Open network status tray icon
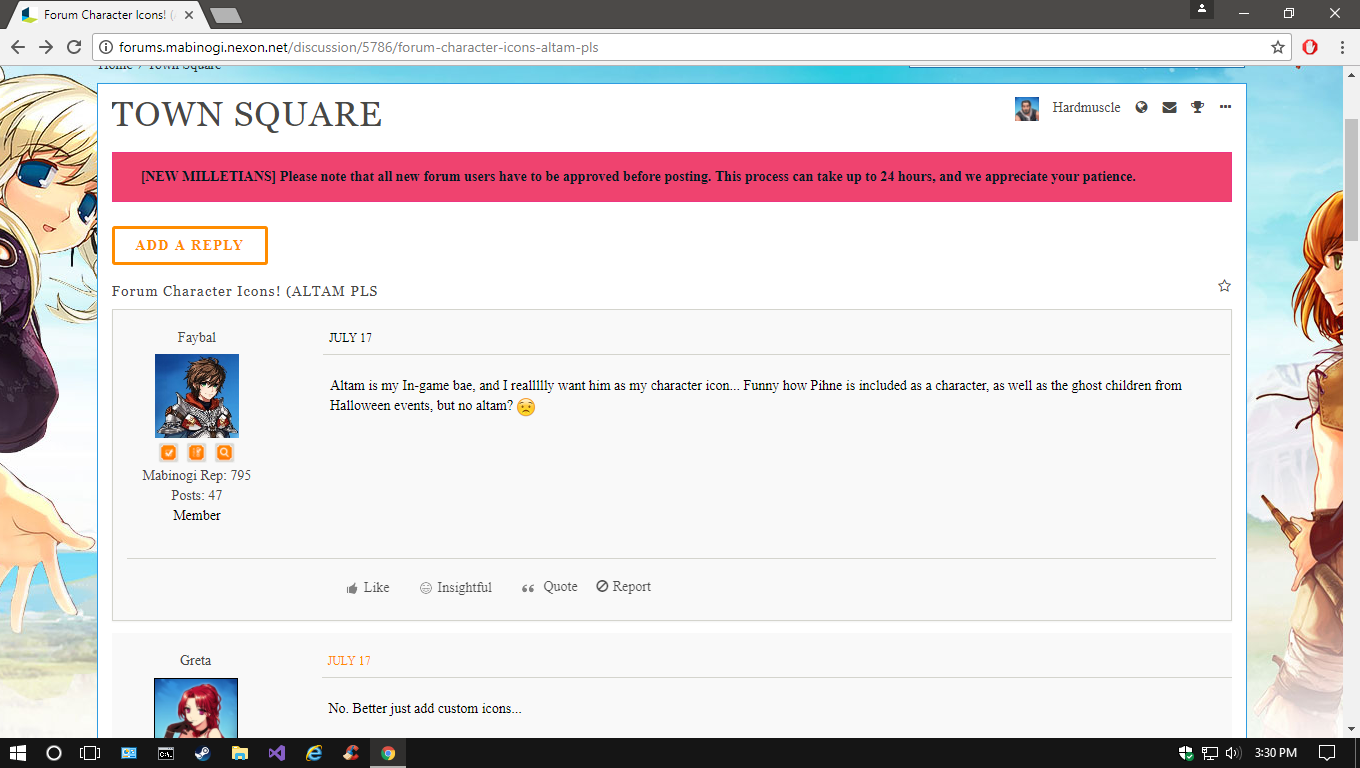This screenshot has width=1360, height=768. [x=1210, y=753]
